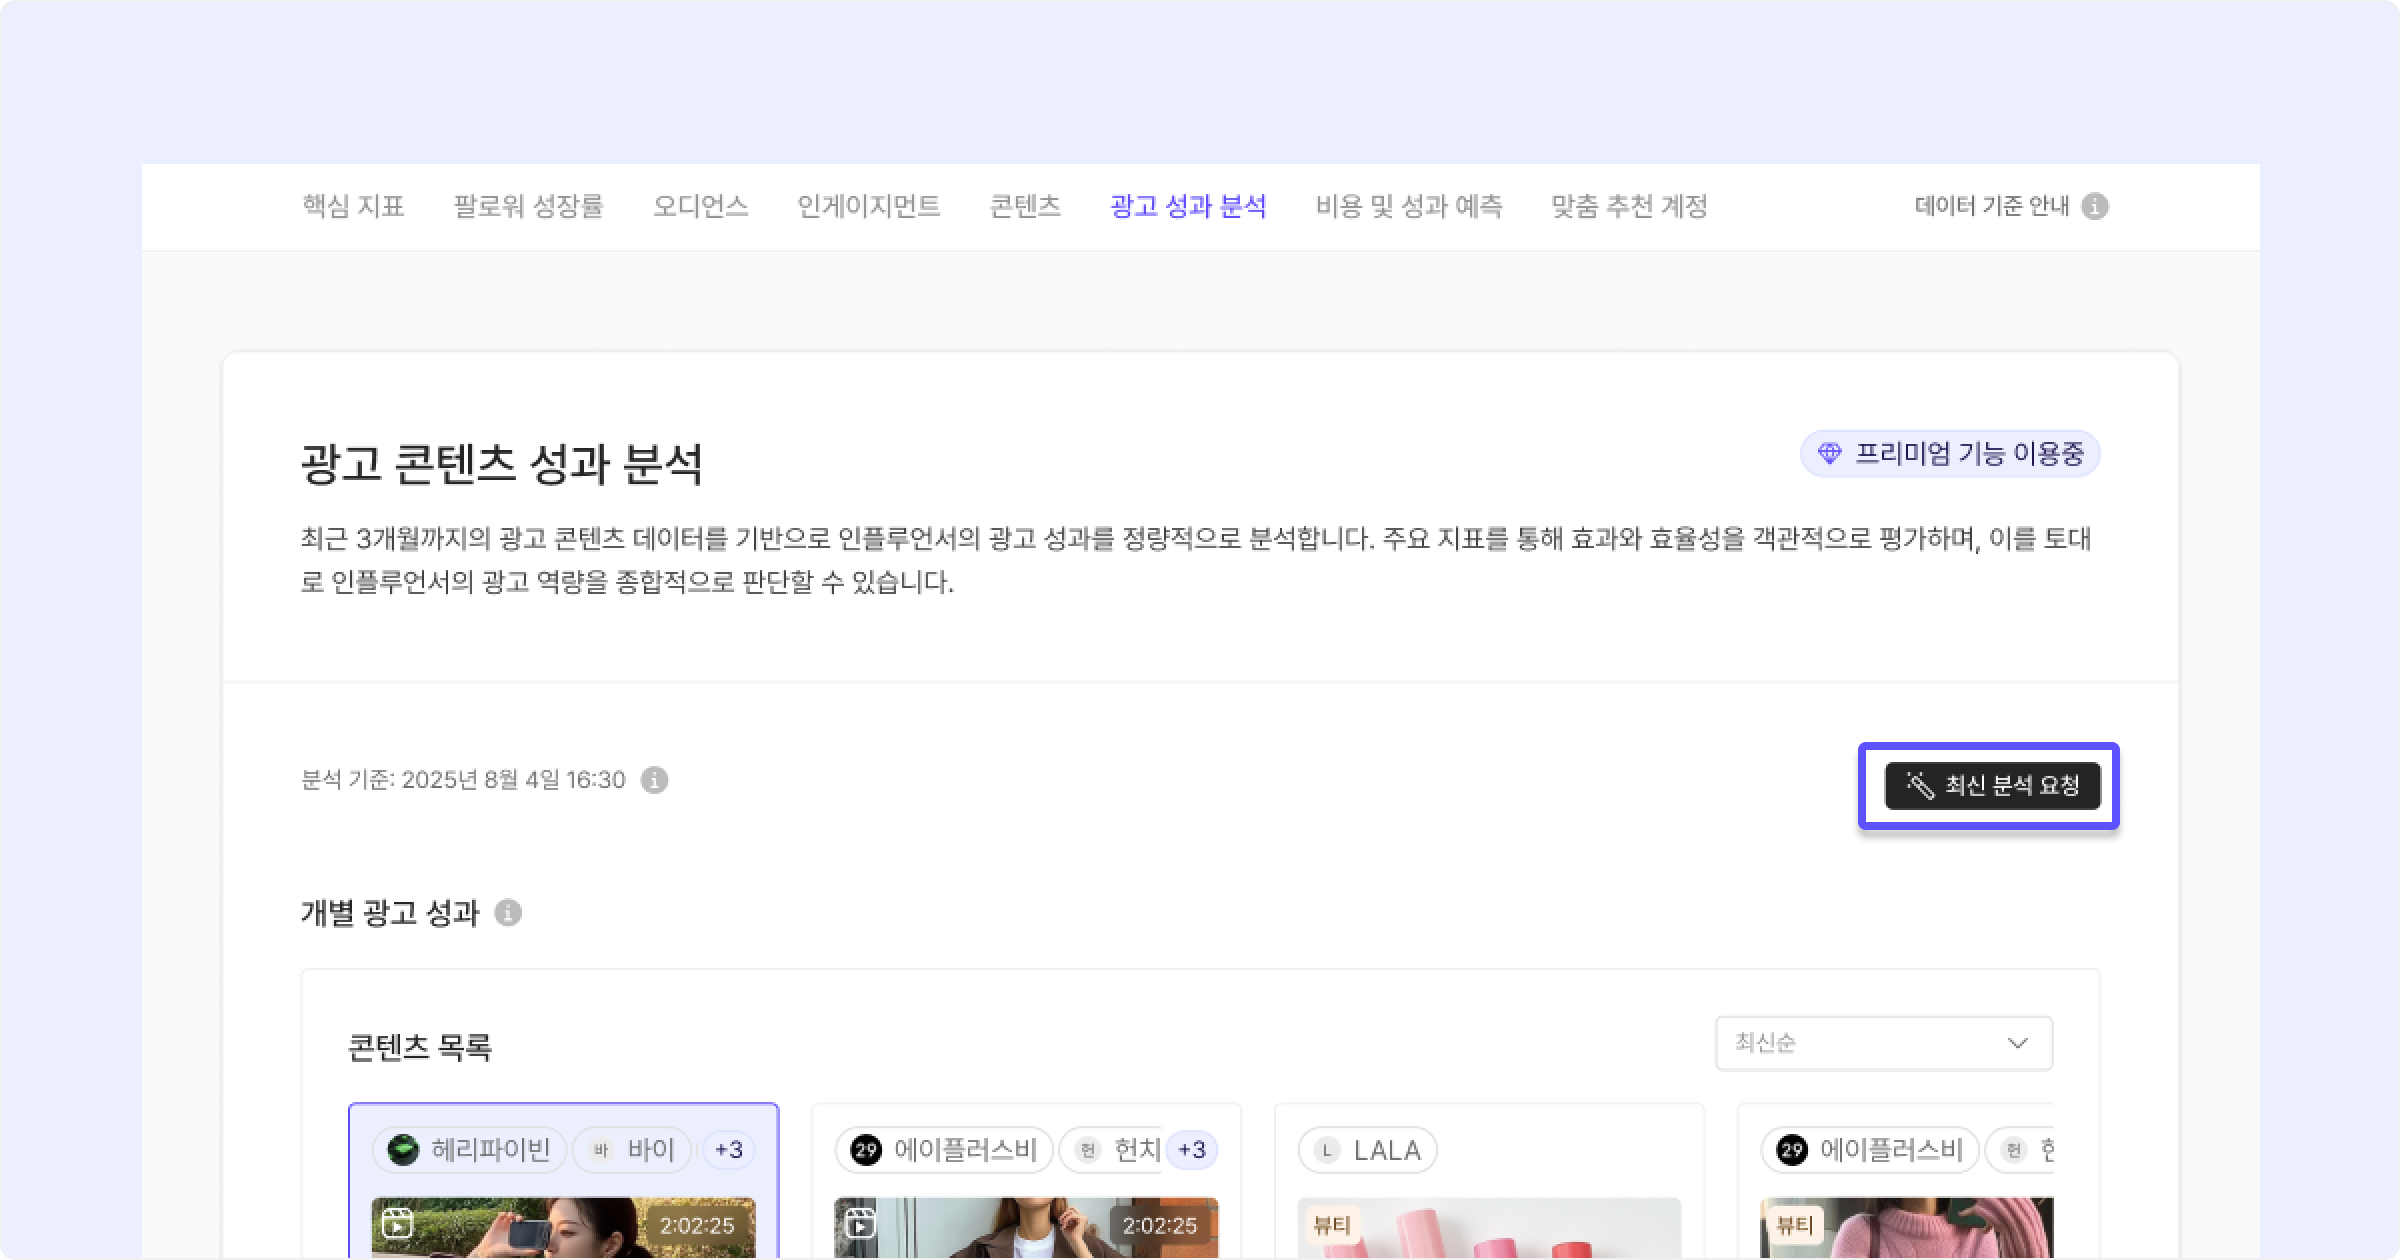Image resolution: width=2400 pixels, height=1260 pixels.
Task: Click reels icon on second video thumbnail
Action: click(860, 1224)
